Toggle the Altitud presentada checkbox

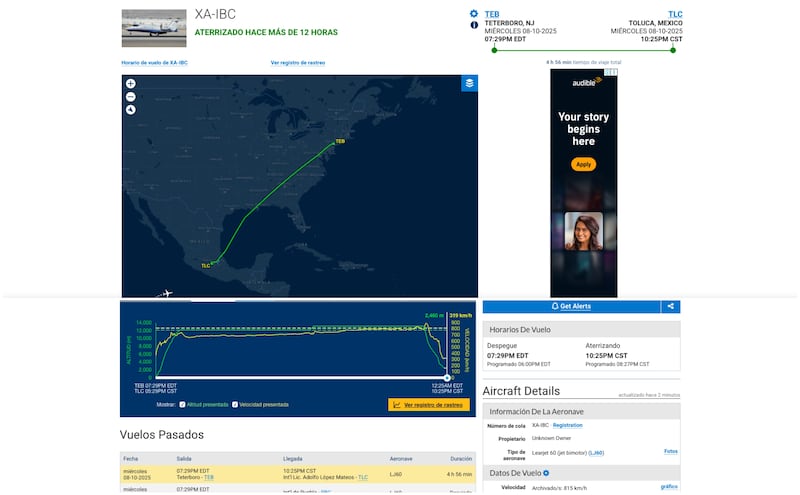point(182,405)
